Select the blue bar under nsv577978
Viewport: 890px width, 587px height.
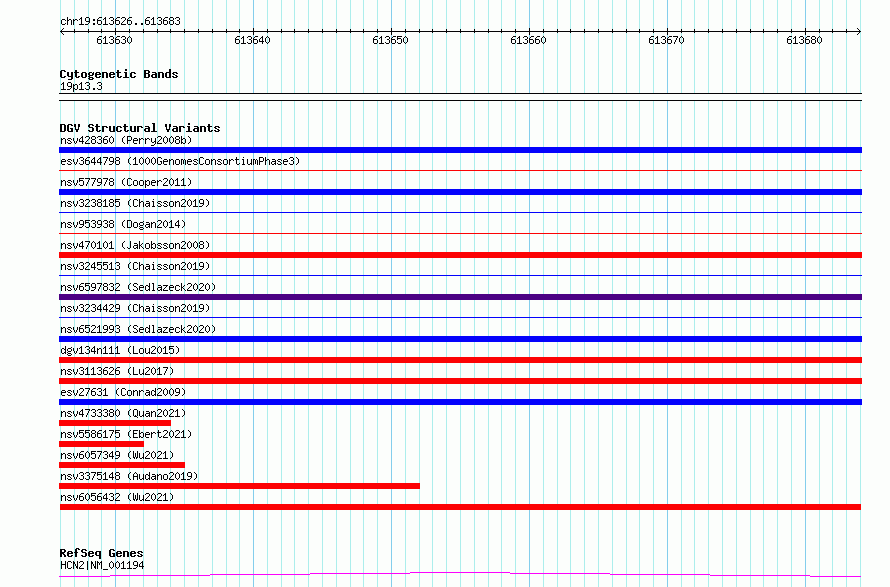click(460, 192)
